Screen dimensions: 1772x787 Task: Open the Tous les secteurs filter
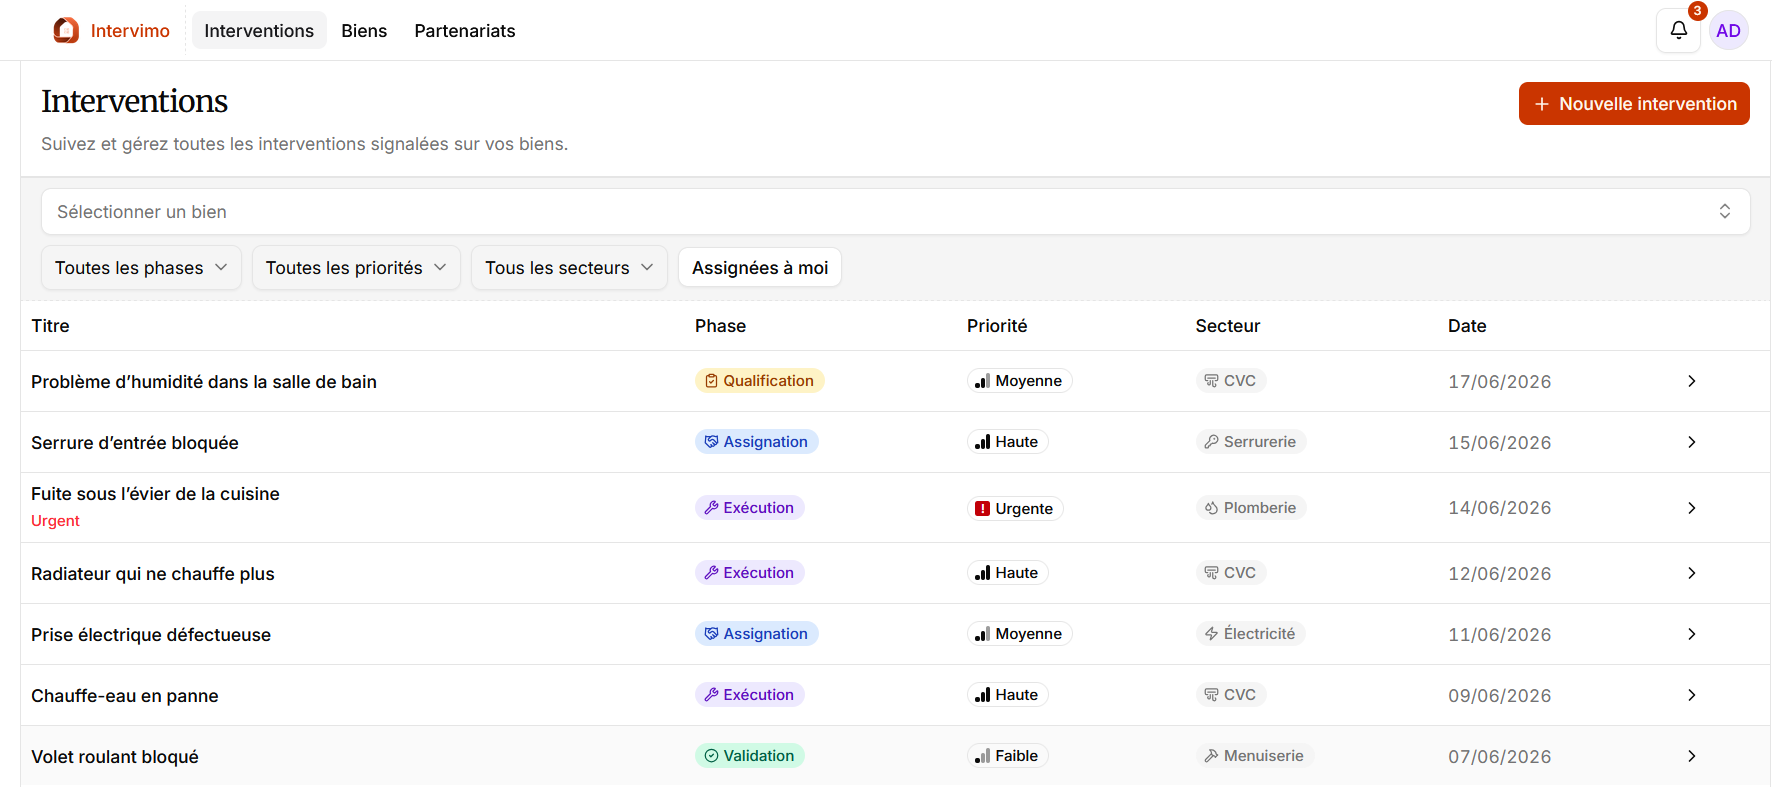tap(569, 268)
